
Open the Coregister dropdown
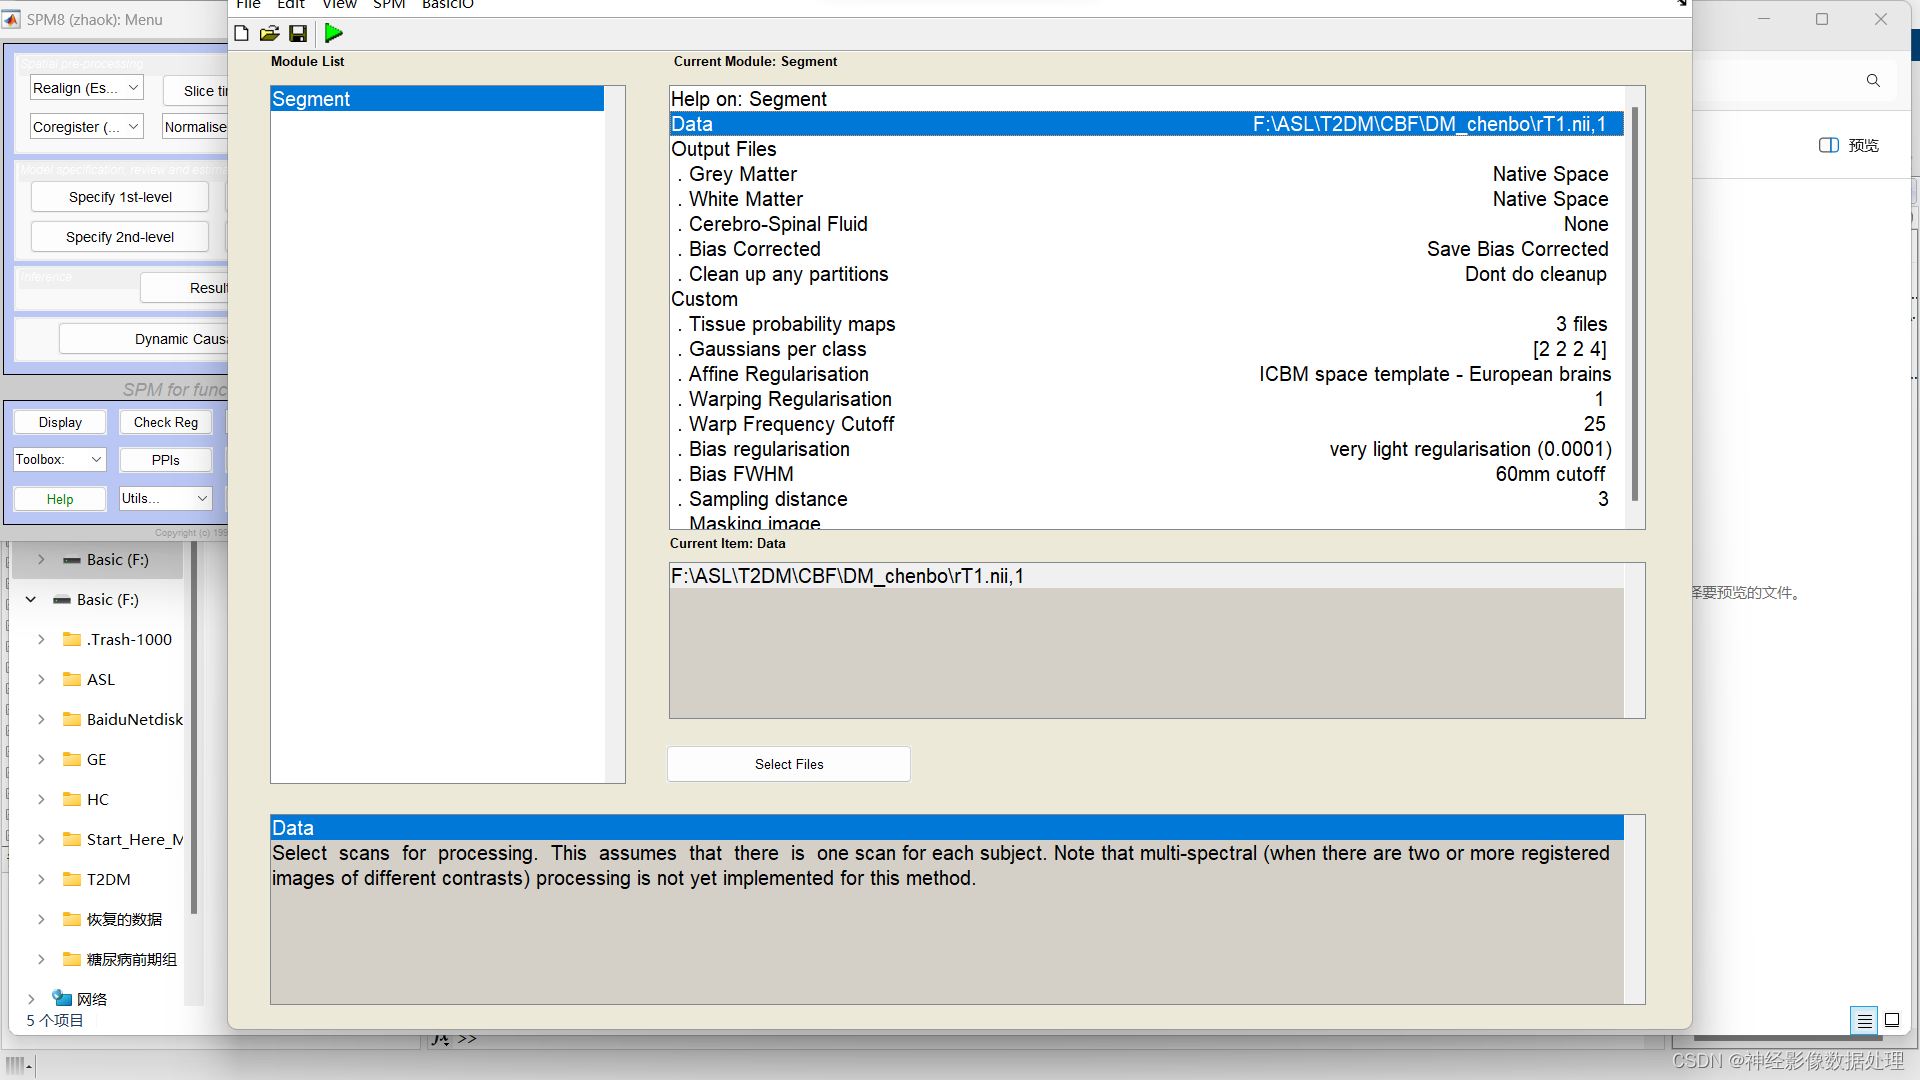click(x=86, y=127)
